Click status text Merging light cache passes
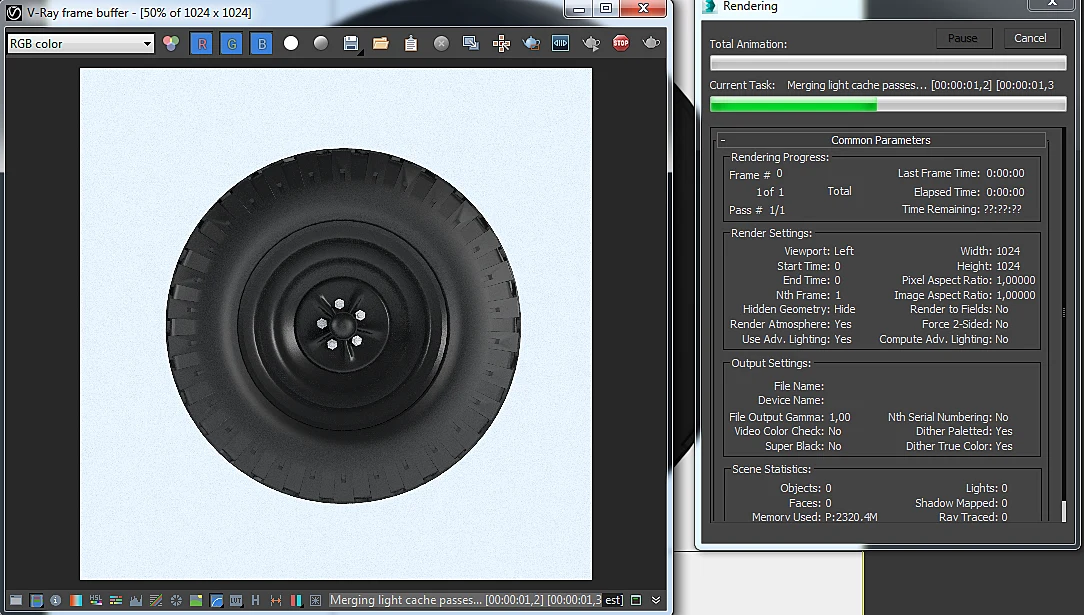The height and width of the screenshot is (615, 1084). tap(406, 600)
